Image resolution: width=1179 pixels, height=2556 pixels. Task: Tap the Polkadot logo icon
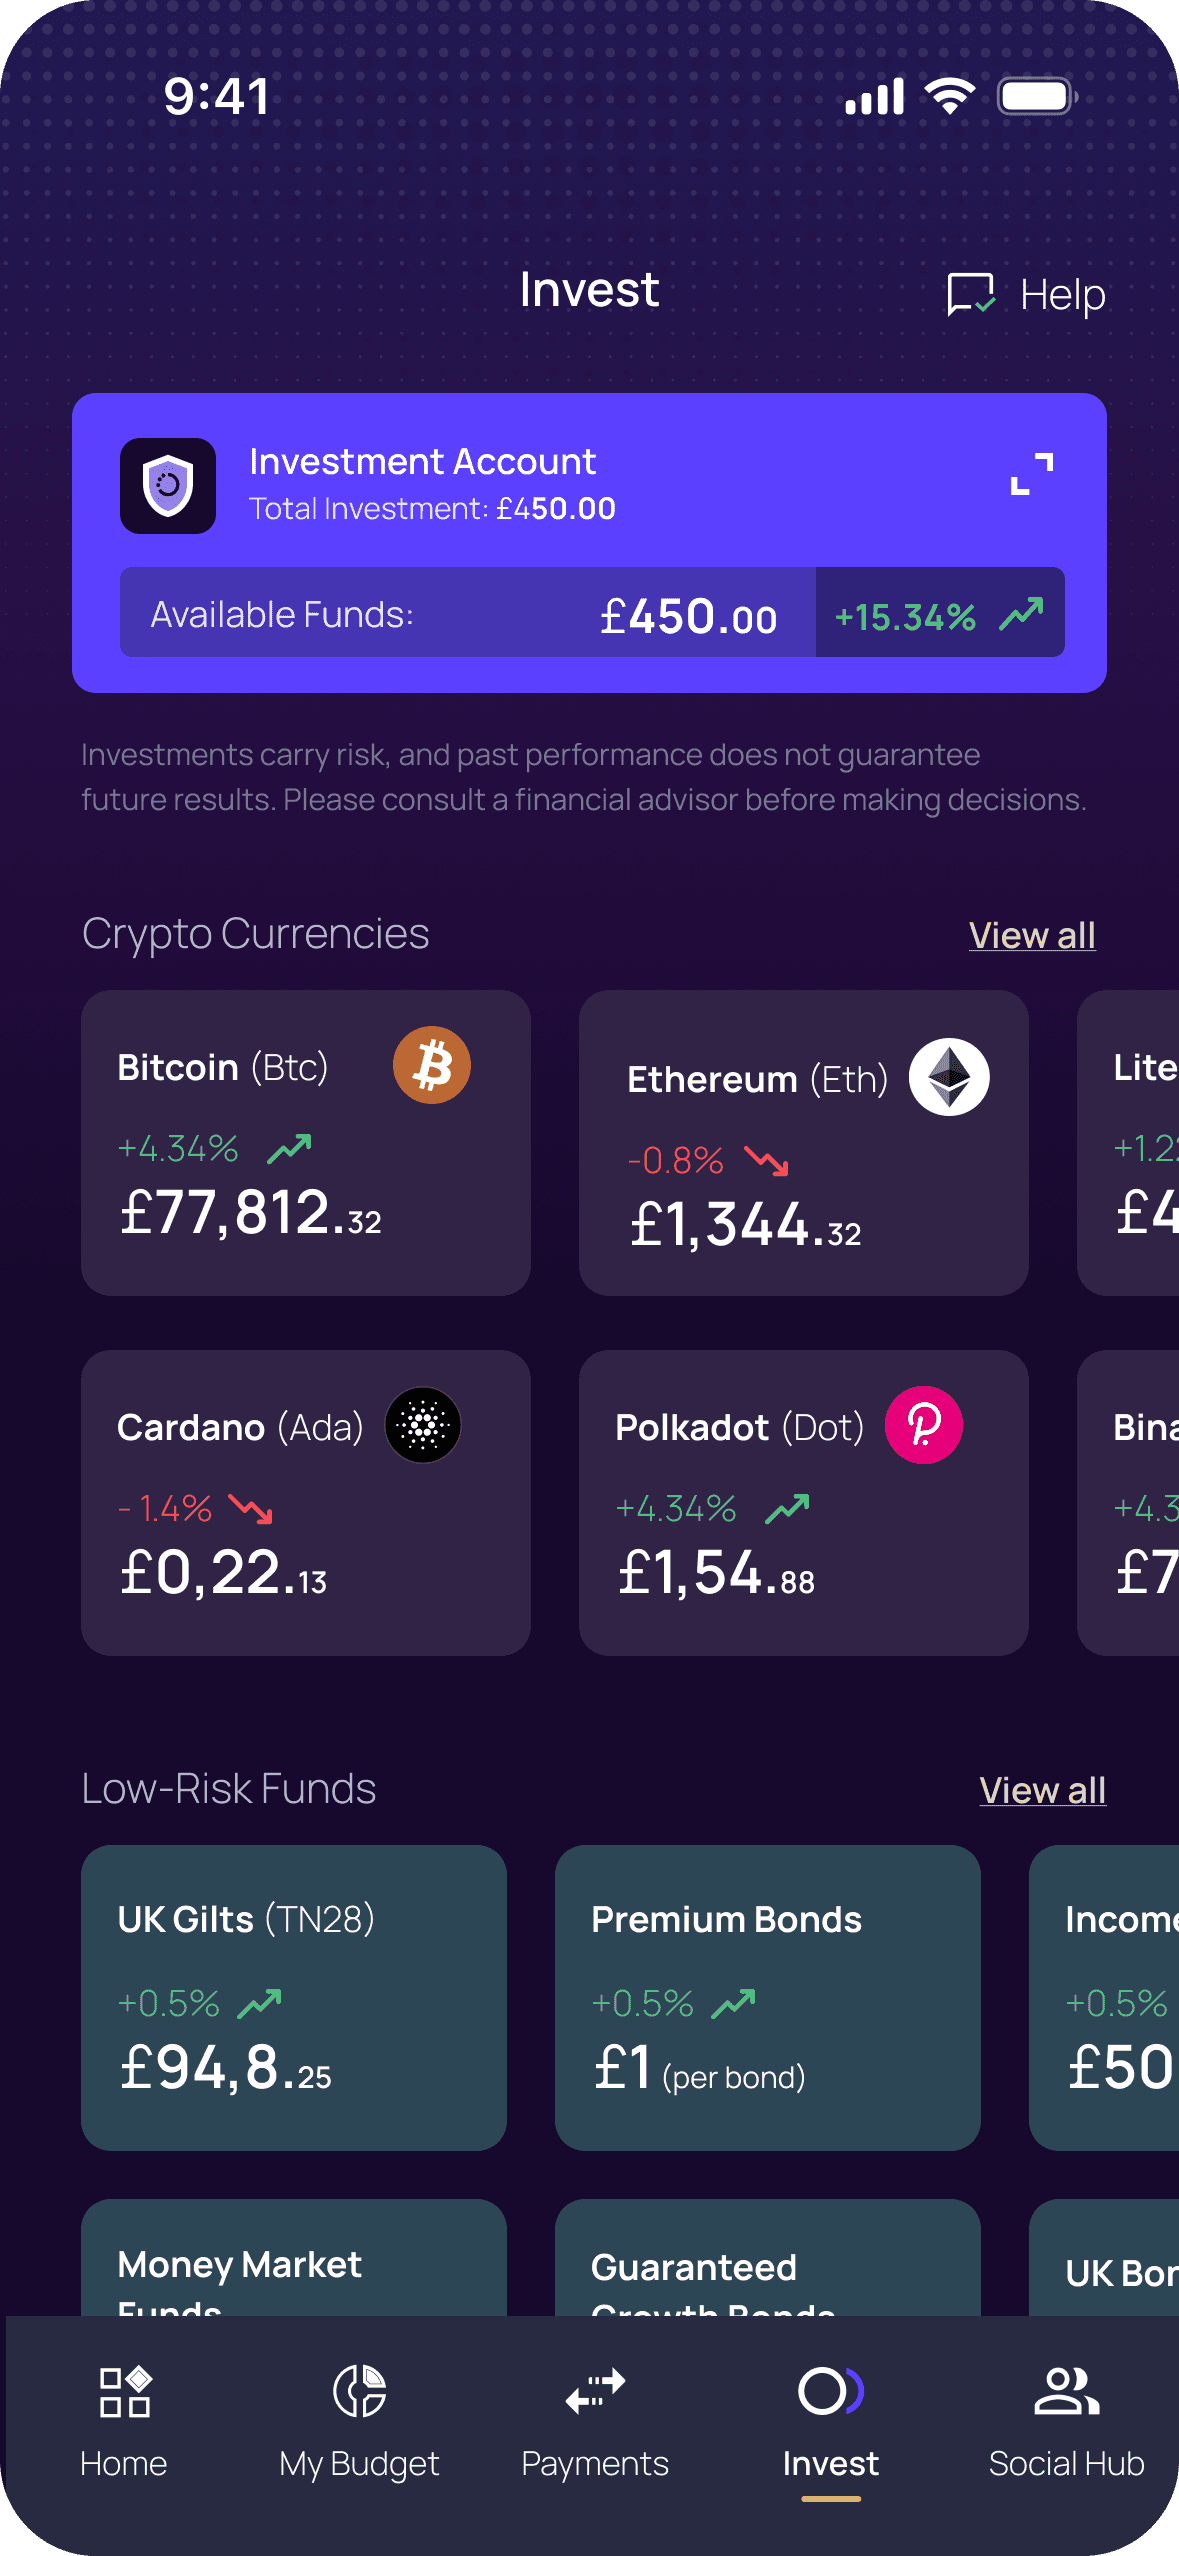924,1425
